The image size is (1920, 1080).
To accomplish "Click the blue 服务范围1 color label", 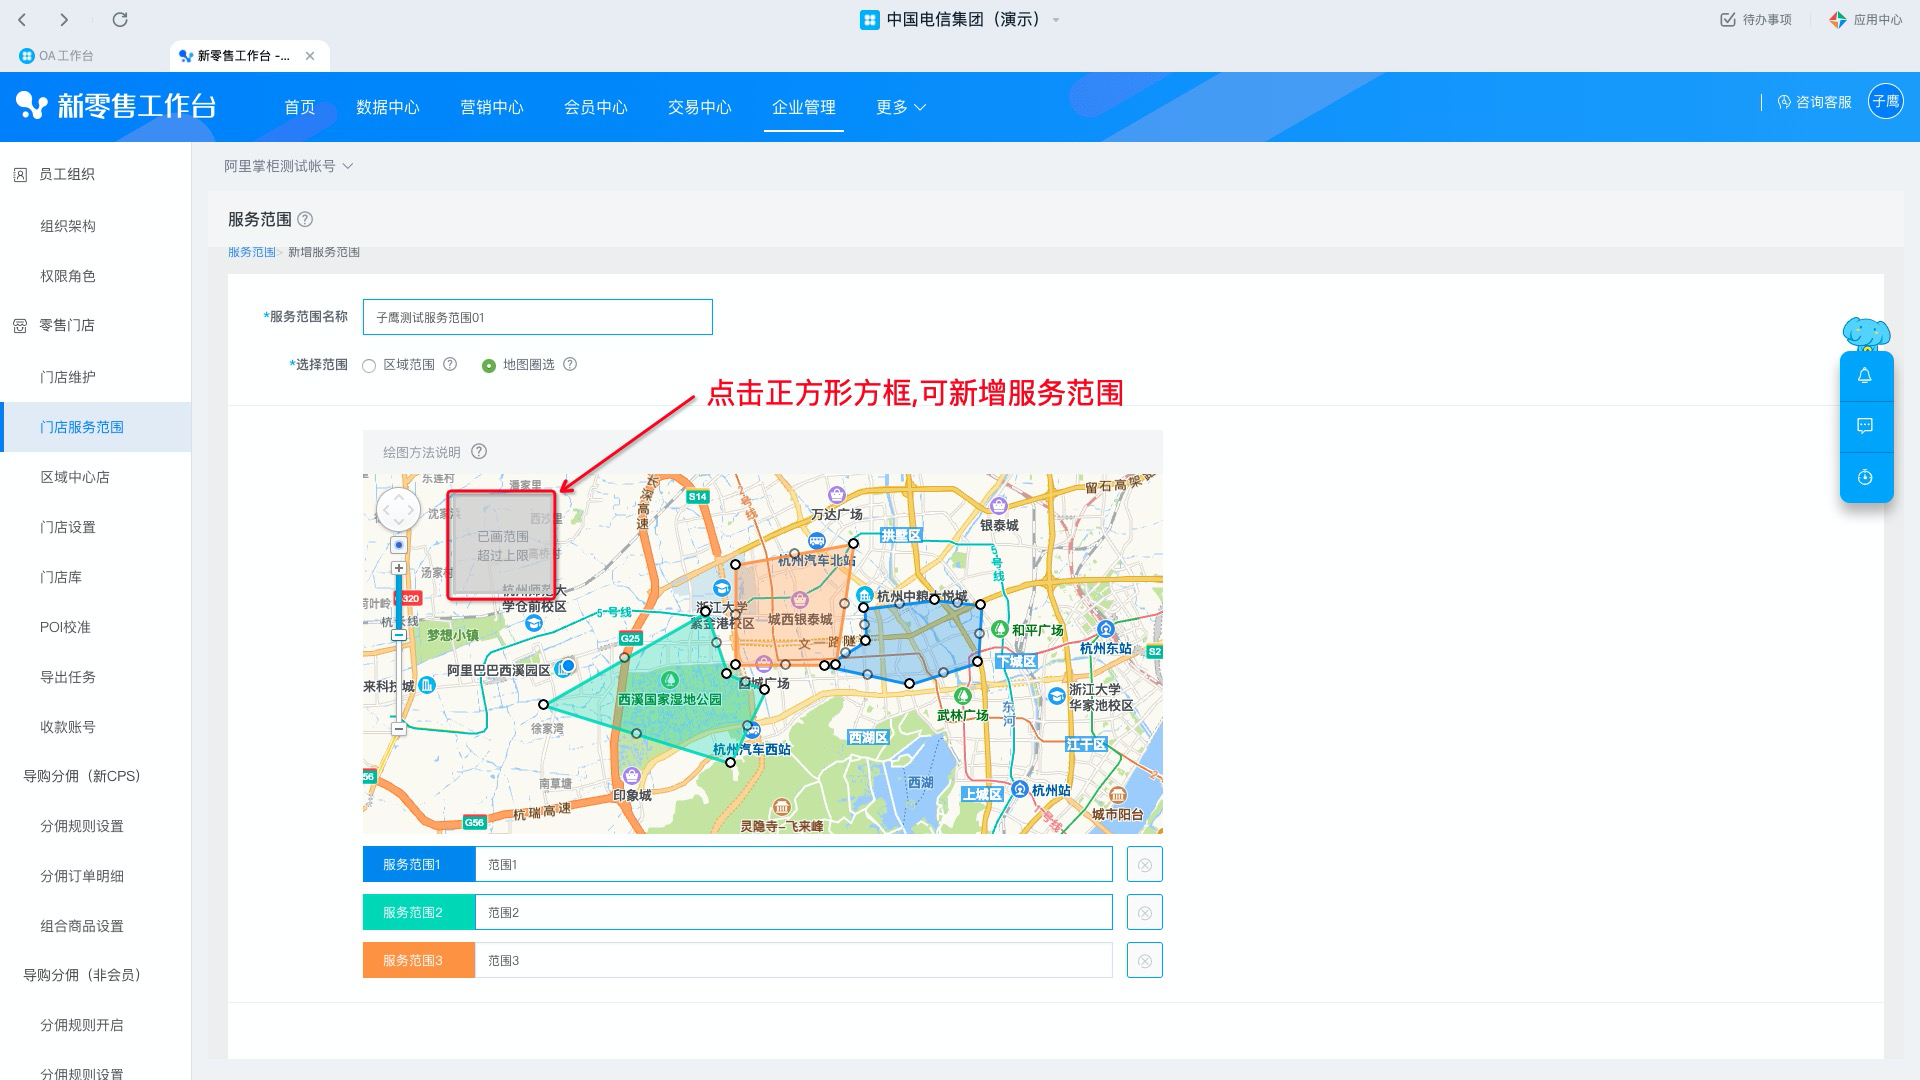I will (x=419, y=865).
